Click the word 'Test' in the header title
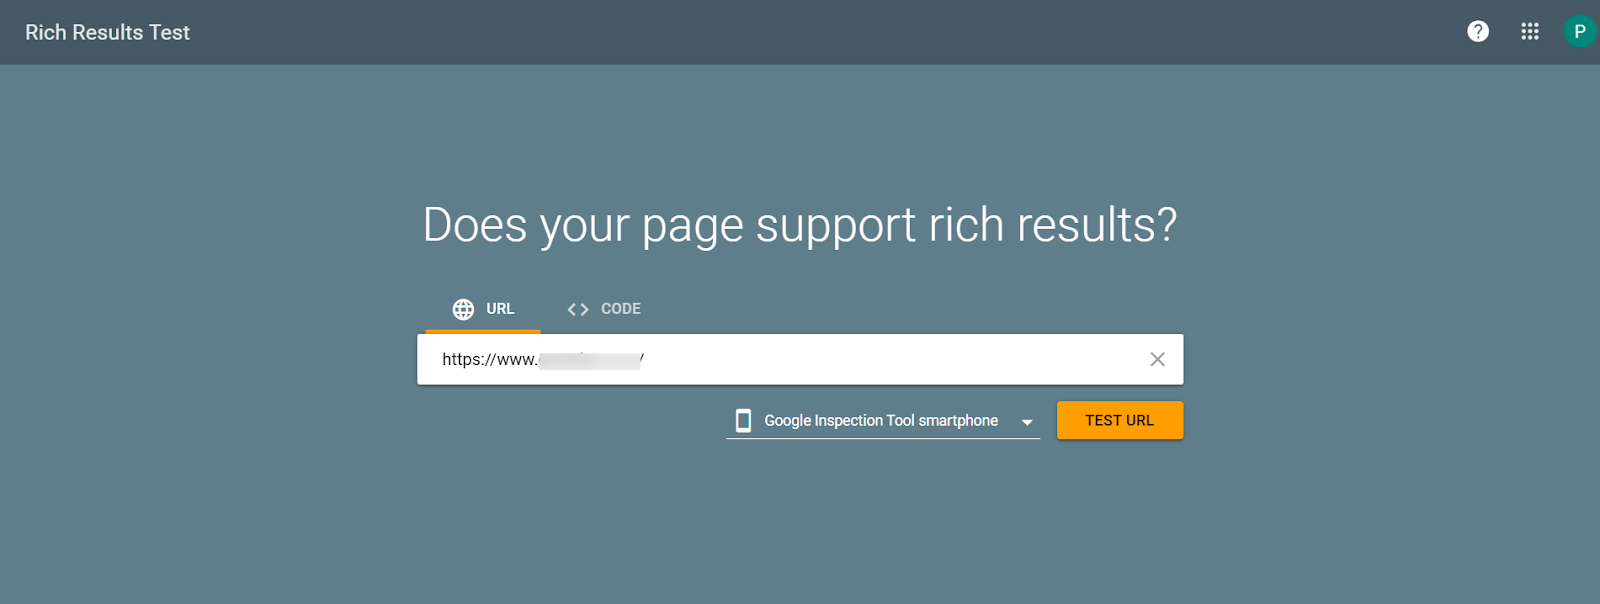 pyautogui.click(x=169, y=32)
